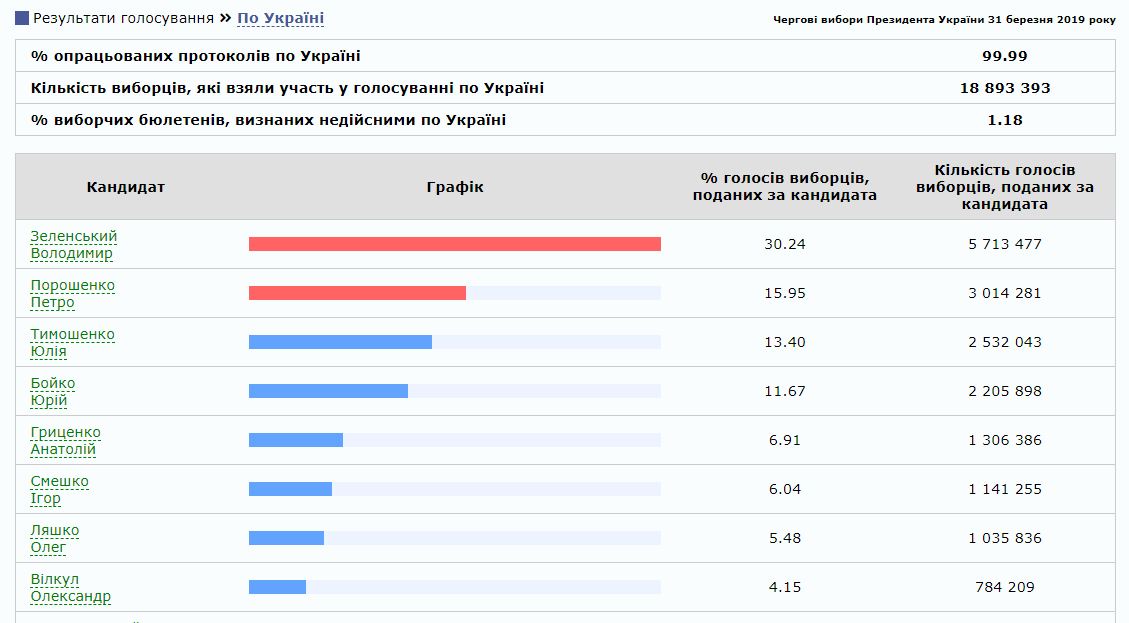
Task: Open the "По Україні" results link
Action: point(279,17)
